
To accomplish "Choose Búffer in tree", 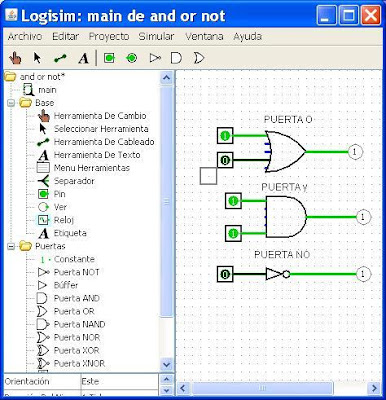I will tap(66, 285).
